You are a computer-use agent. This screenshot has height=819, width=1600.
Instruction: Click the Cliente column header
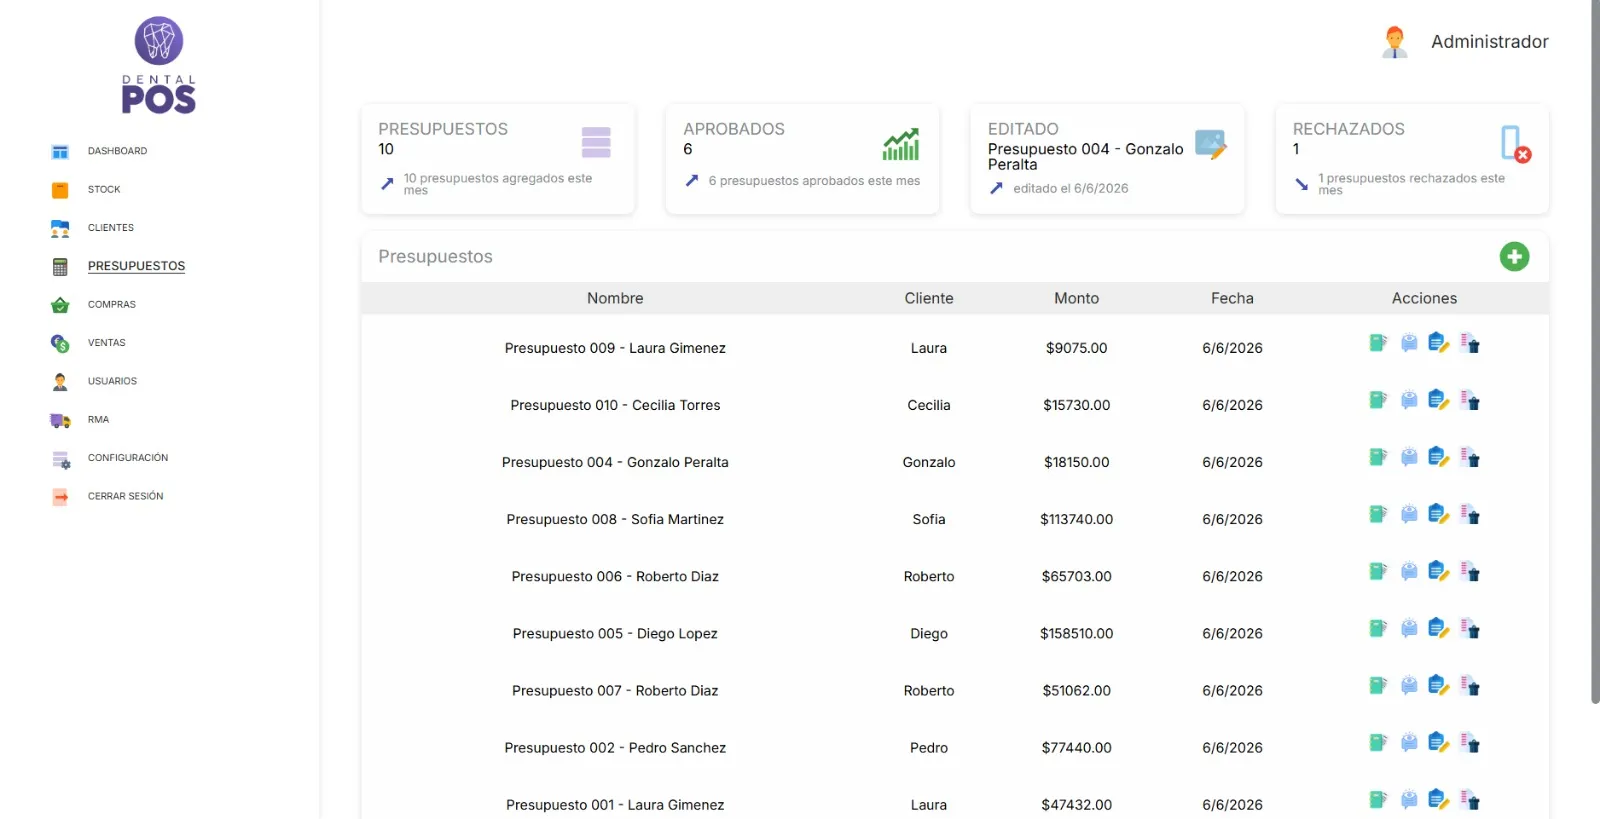click(x=929, y=298)
